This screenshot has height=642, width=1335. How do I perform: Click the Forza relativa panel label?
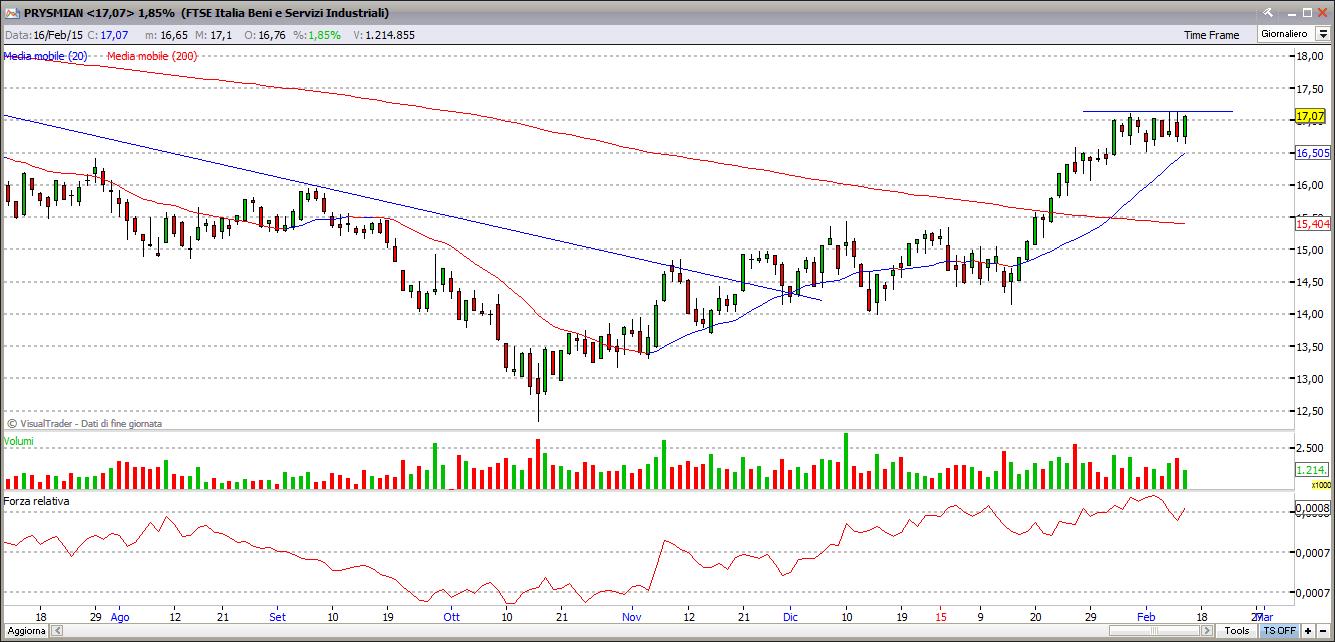point(37,500)
